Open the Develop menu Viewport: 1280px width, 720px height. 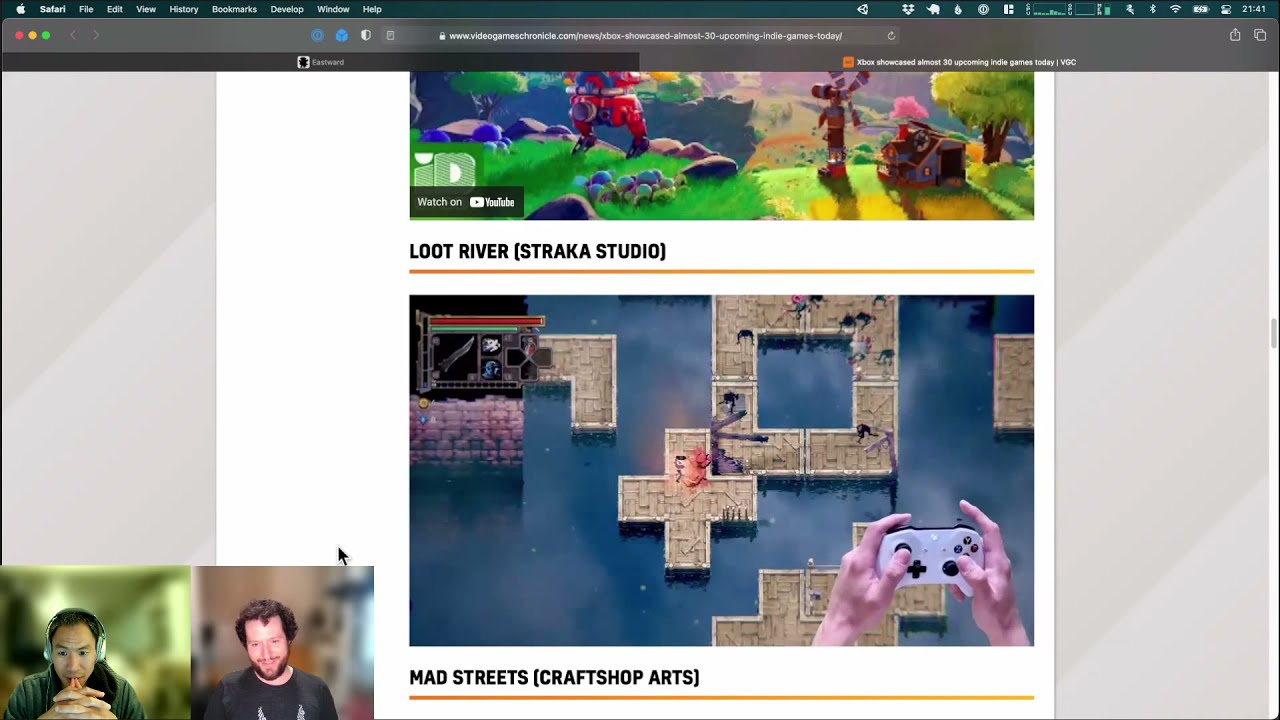(x=287, y=9)
